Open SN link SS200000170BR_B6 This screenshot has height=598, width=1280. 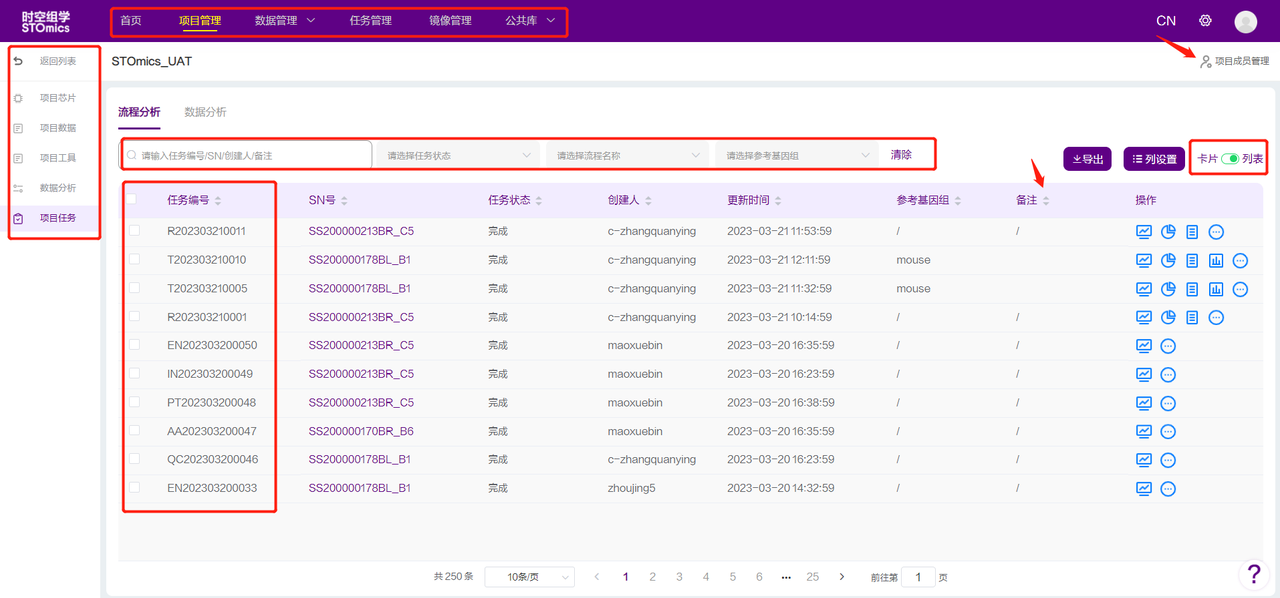click(361, 432)
